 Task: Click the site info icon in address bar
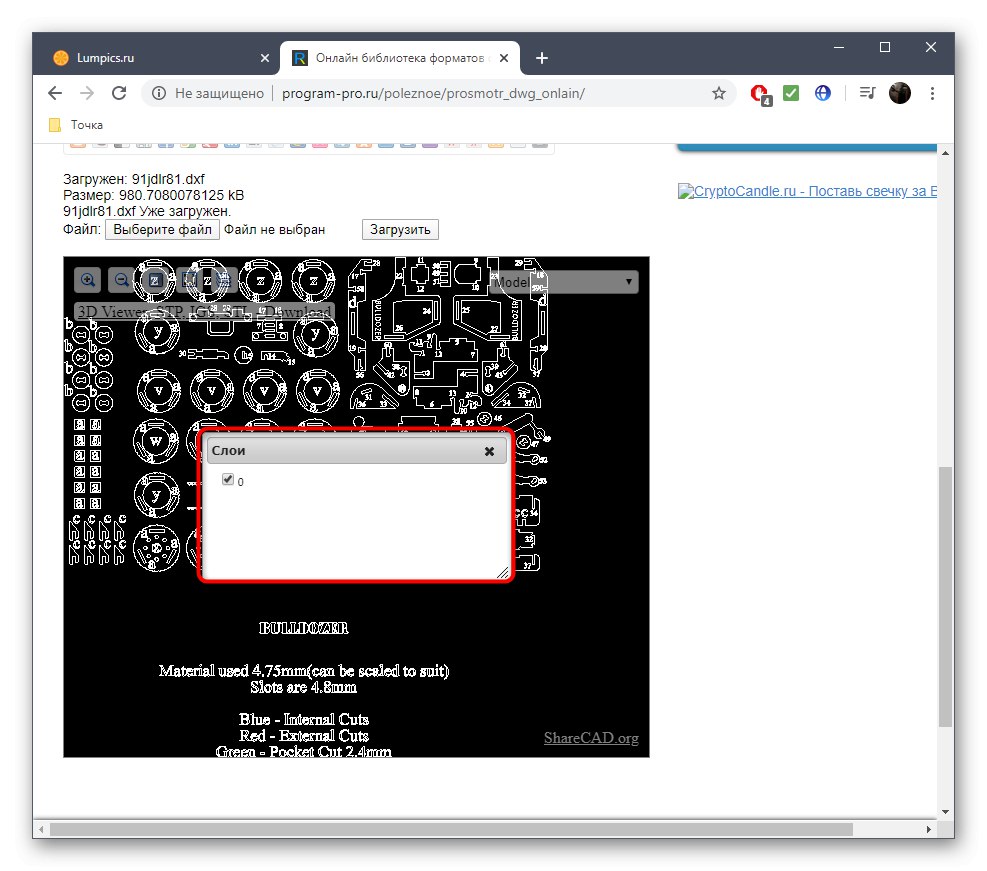159,93
